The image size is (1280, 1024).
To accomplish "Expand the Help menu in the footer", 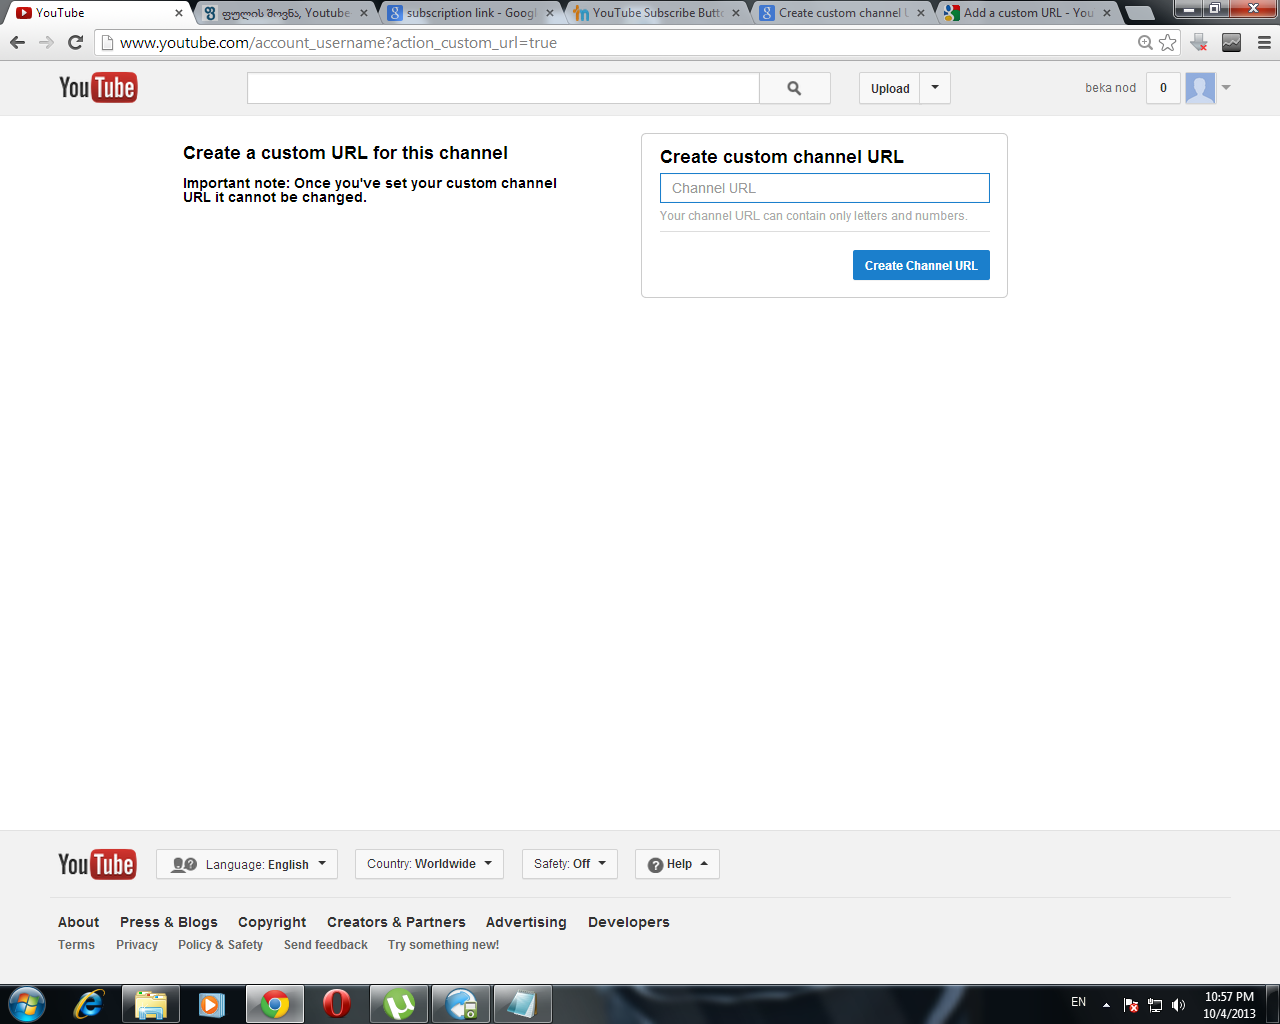I will (x=677, y=864).
